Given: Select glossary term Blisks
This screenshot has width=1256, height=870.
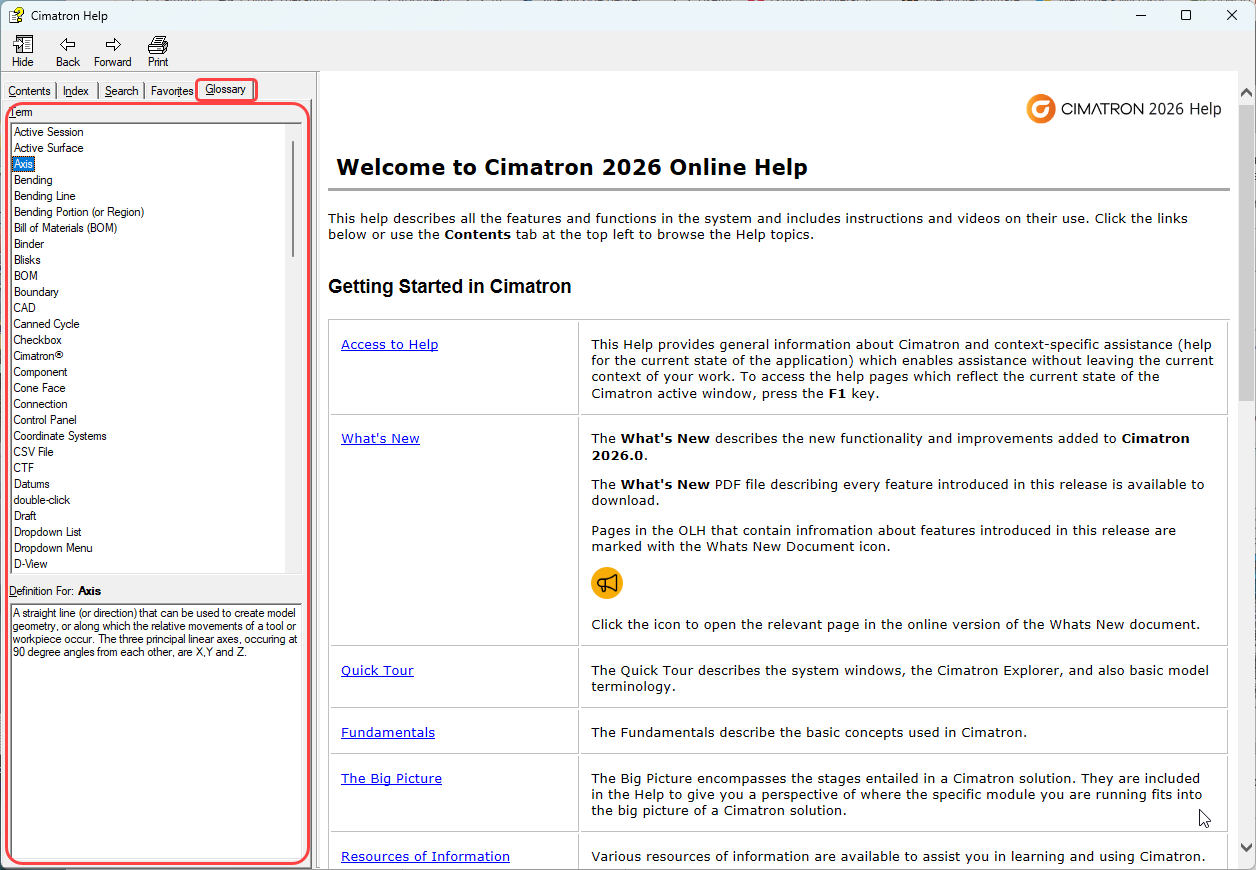Looking at the screenshot, I should (x=27, y=260).
